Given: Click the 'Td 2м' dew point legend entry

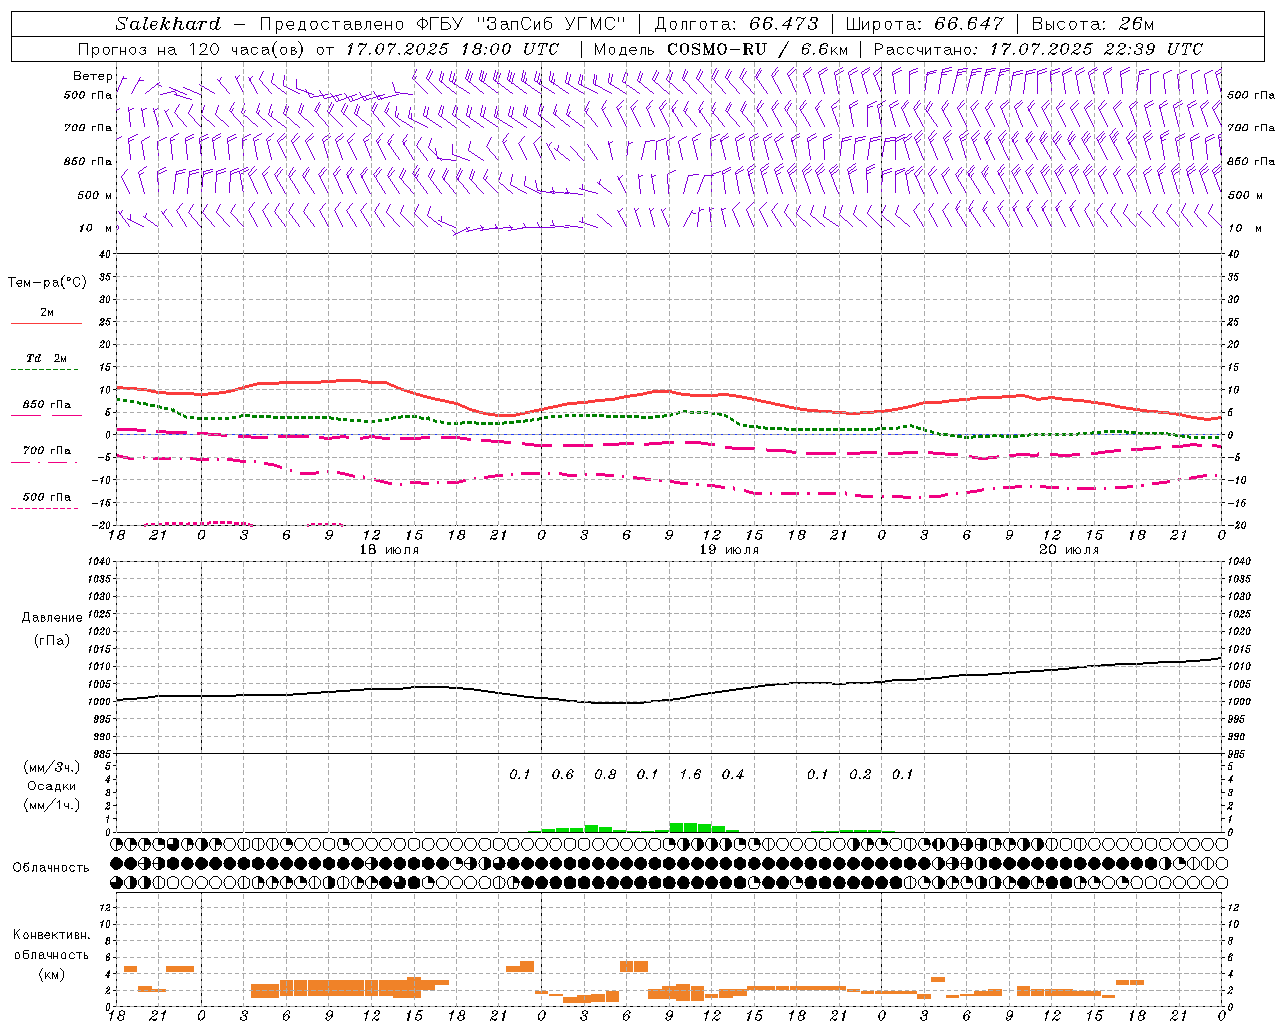Looking at the screenshot, I should coord(46,358).
